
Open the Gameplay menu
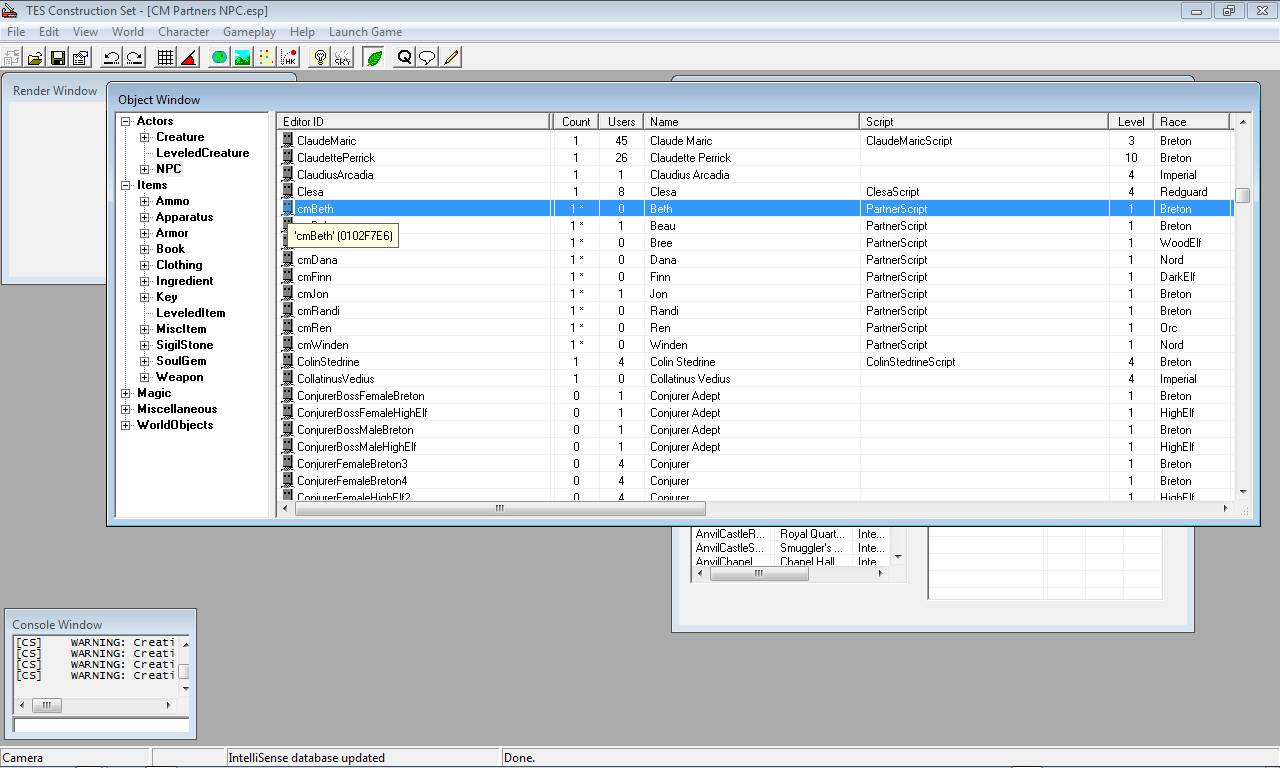pos(249,32)
